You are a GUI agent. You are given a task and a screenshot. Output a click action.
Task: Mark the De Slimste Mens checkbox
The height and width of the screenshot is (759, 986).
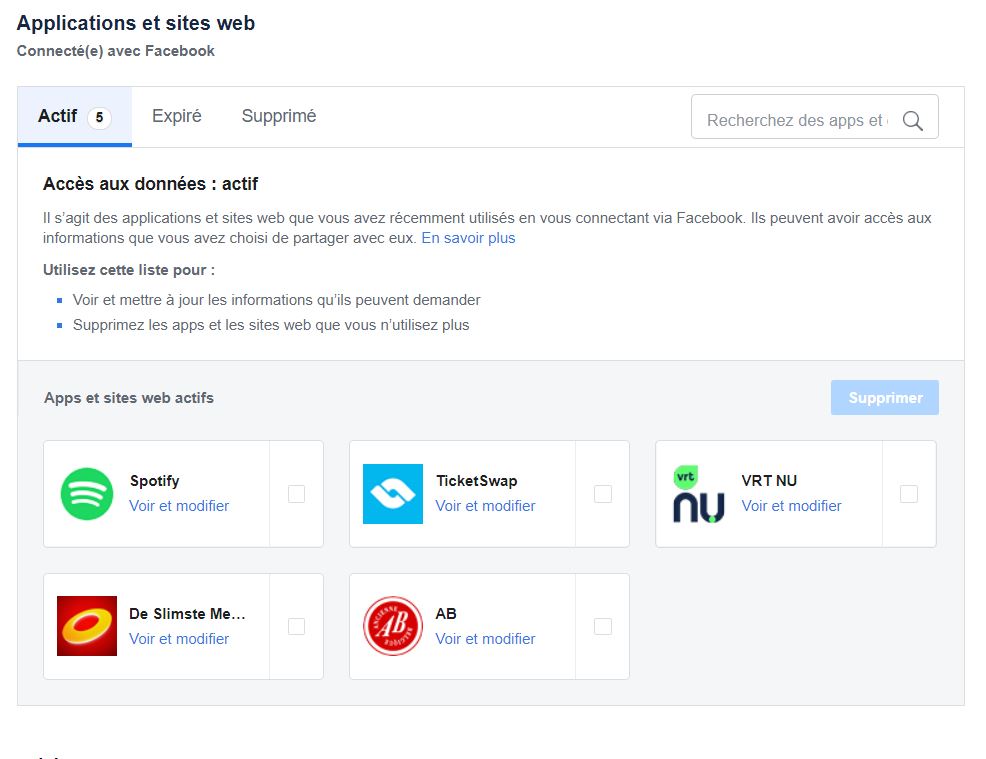coord(296,626)
